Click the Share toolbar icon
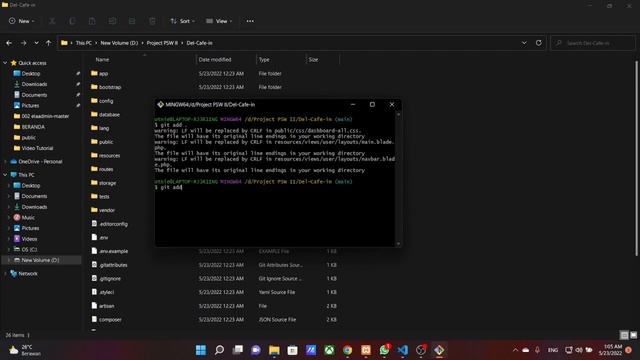This screenshot has height=360, width=640. (x=132, y=21)
